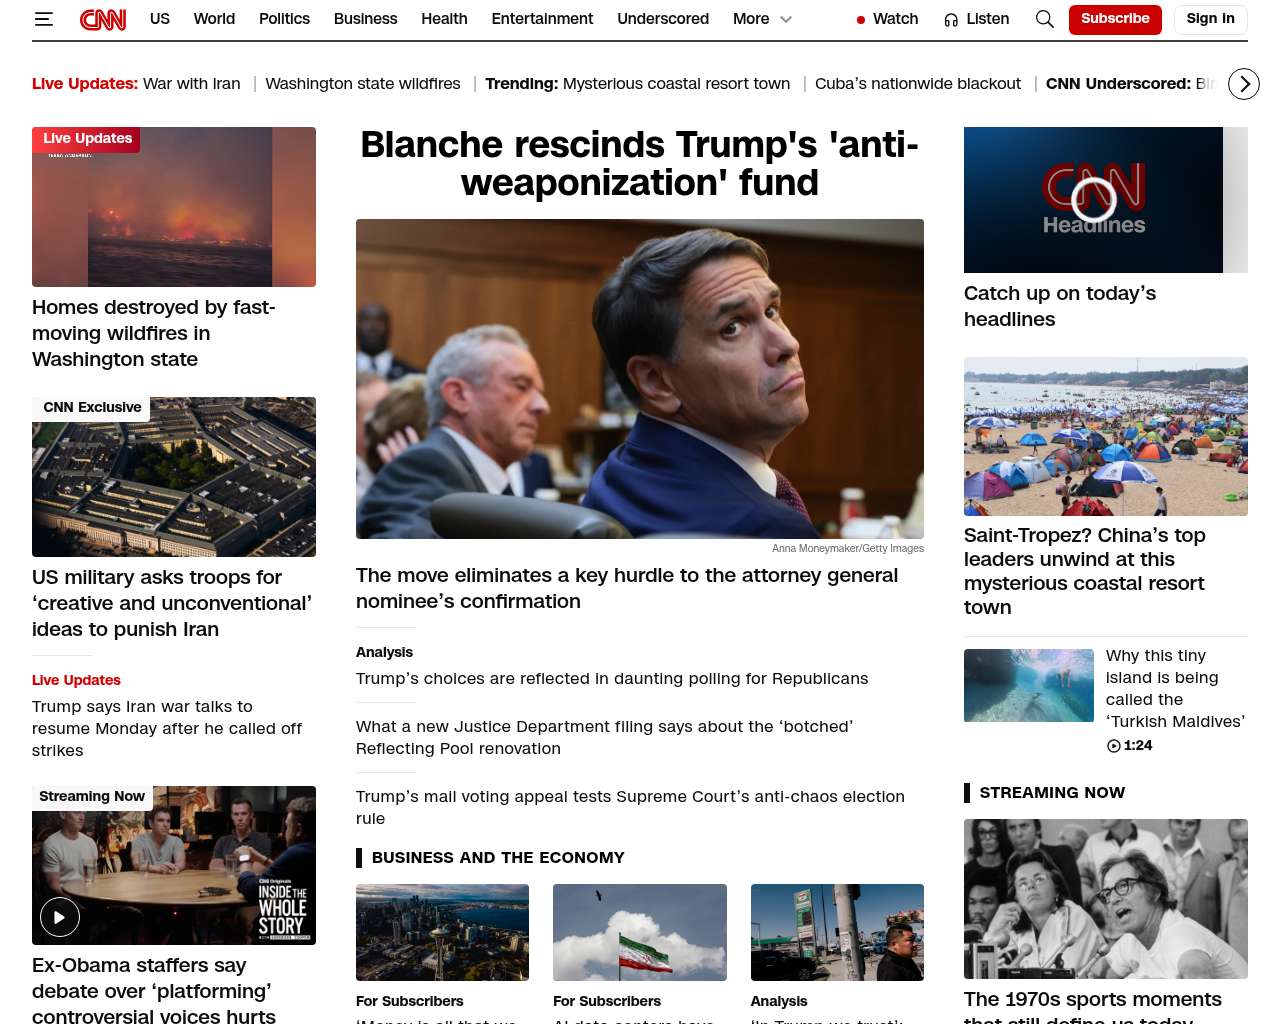1280x1024 pixels.
Task: Open the Underscored section
Action: point(663,19)
